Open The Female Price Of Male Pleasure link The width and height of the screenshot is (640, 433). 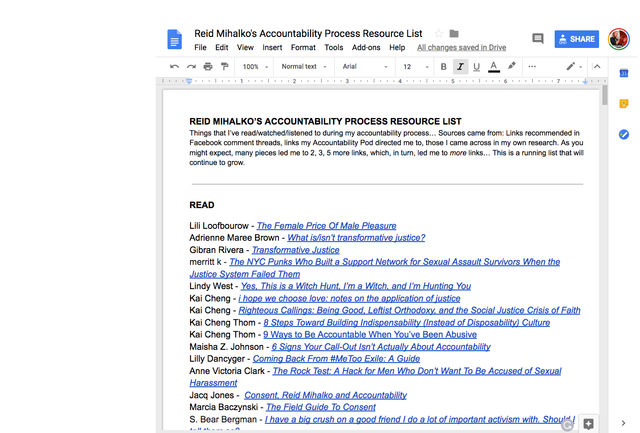[x=326, y=226]
